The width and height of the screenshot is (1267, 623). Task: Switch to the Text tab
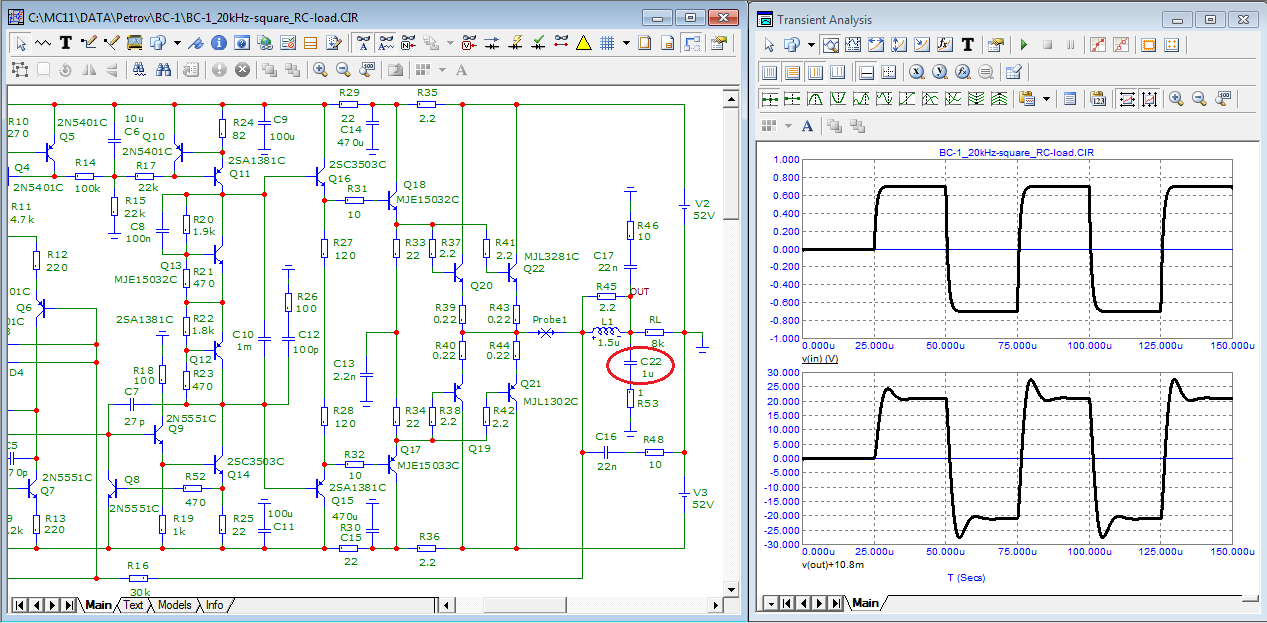133,605
